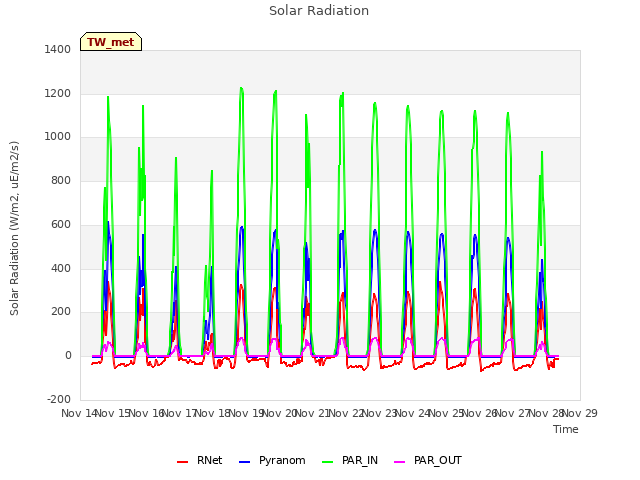The width and height of the screenshot is (640, 480).
Task: Toggle the RNet series in legend
Action: [x=200, y=460]
